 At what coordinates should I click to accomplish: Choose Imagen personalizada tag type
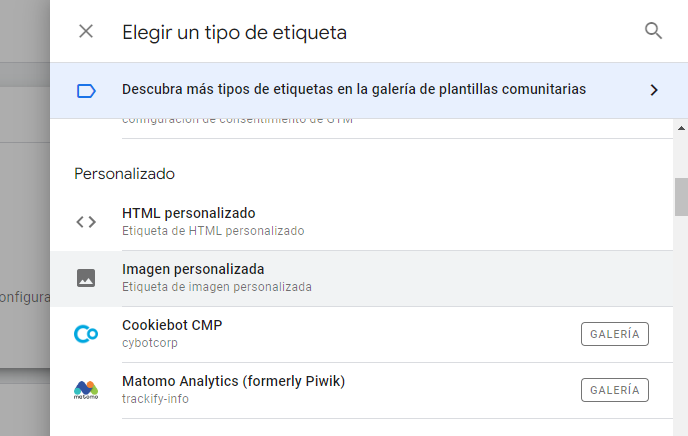(362, 279)
